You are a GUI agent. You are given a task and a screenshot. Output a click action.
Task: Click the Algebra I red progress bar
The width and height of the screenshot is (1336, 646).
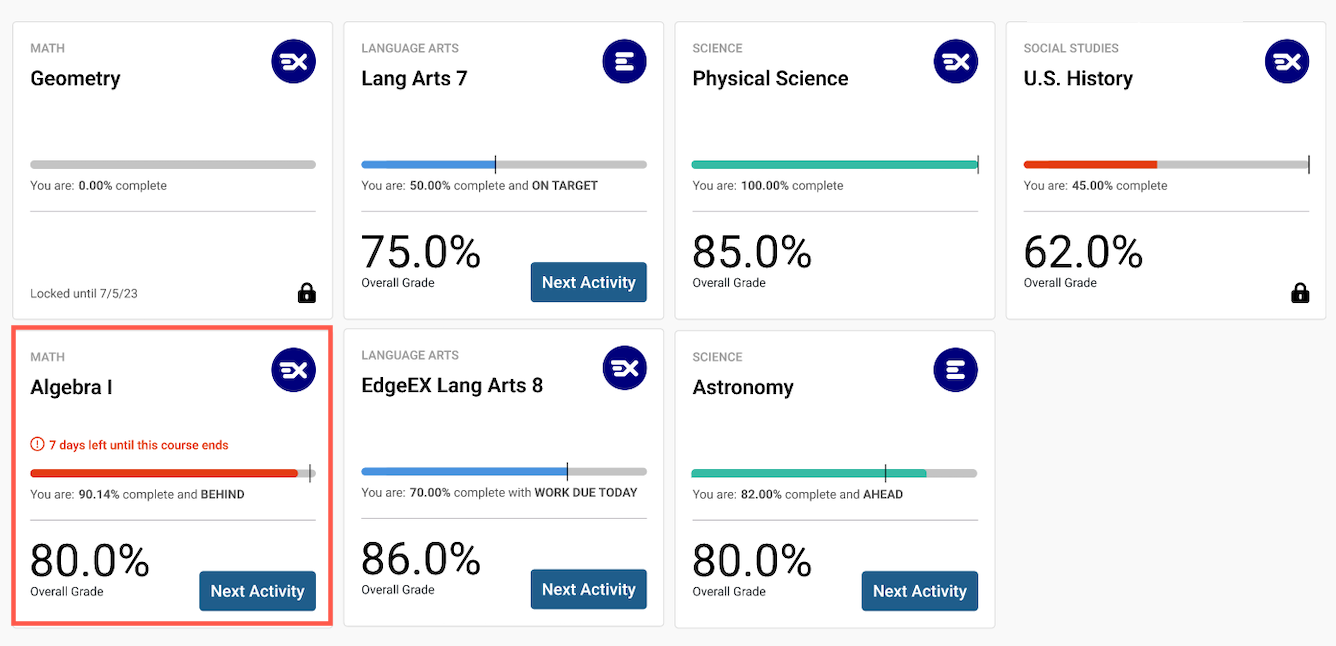tap(165, 473)
